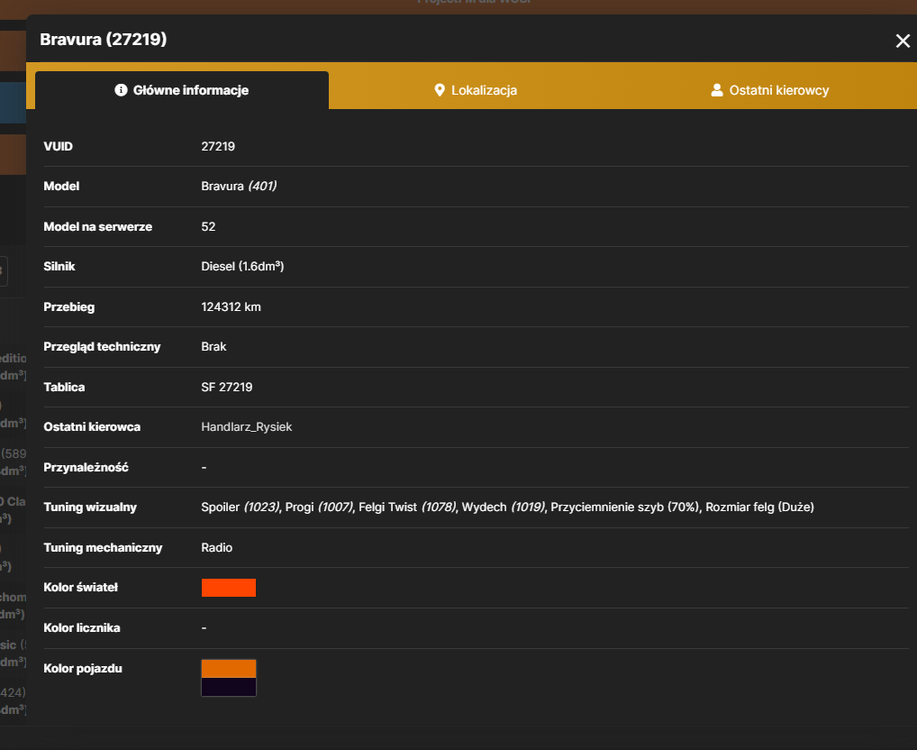Click the orange top half of Kolor pojazdu
Screen dimensions: 917x750
pos(229,669)
